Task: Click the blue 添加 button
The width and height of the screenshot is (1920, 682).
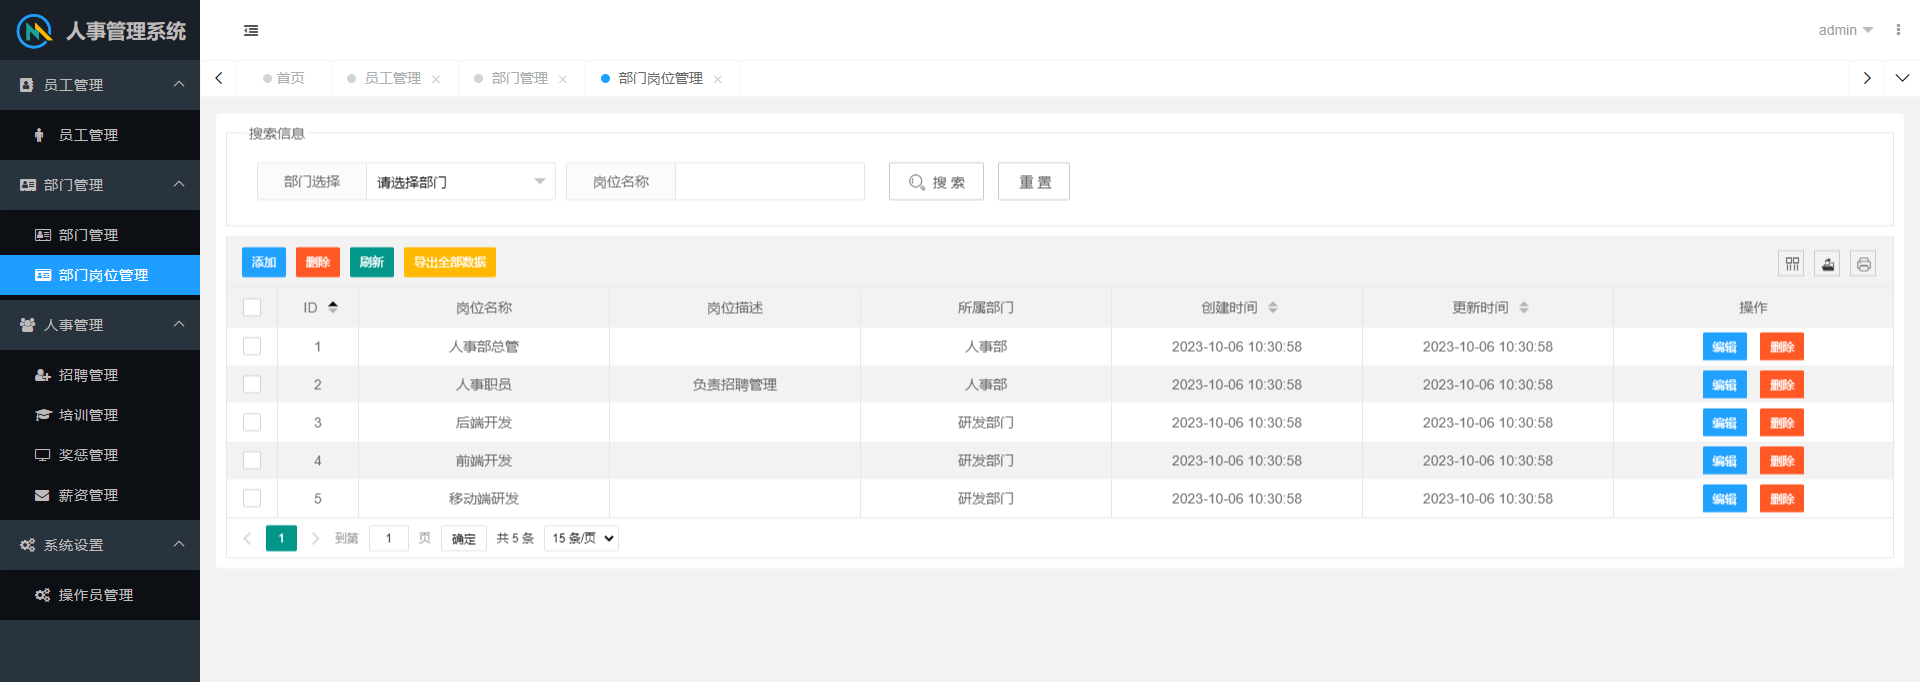Action: point(264,262)
